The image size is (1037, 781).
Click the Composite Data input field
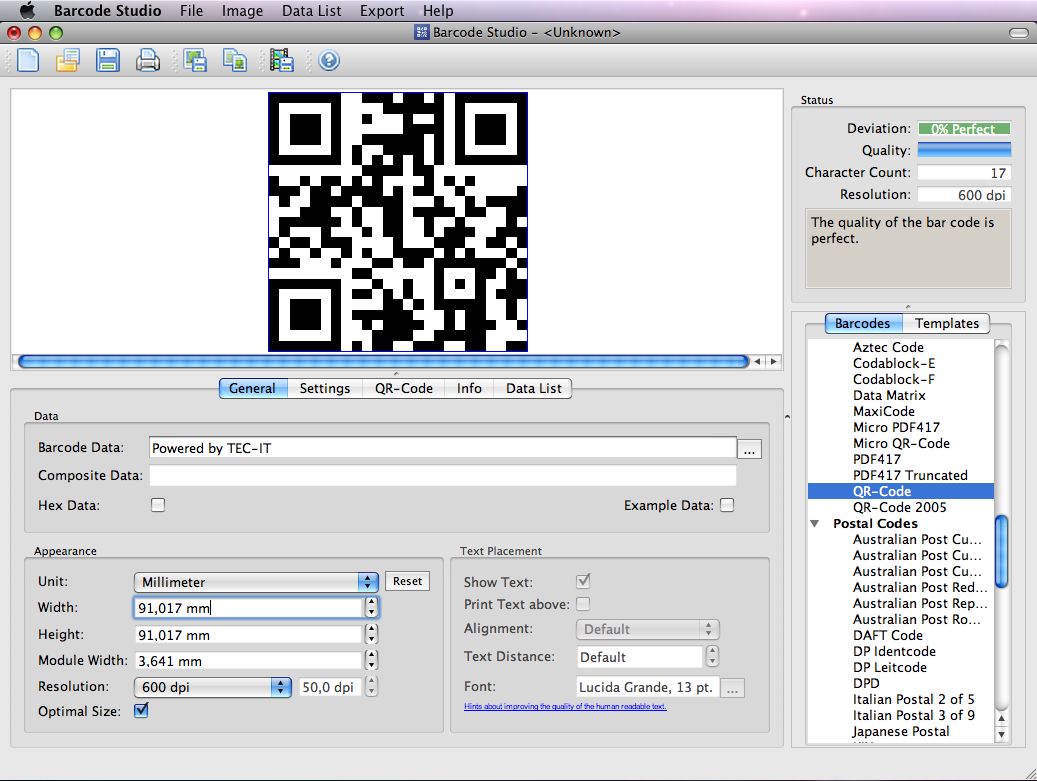click(x=442, y=475)
